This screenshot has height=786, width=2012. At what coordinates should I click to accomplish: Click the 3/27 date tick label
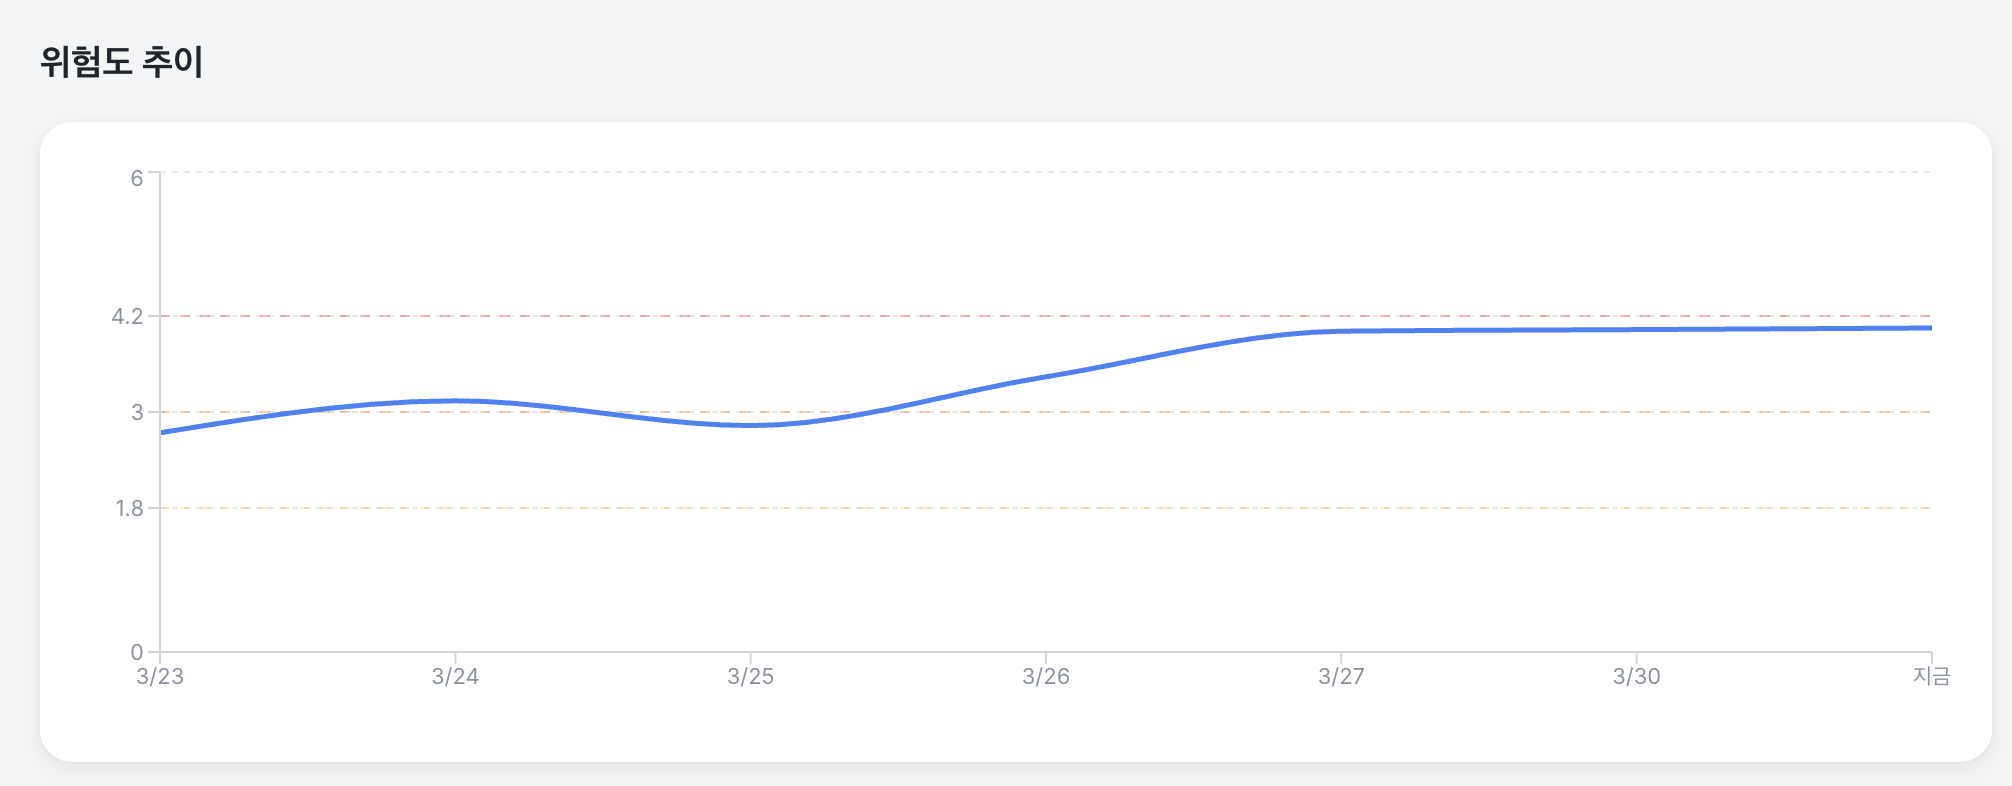pos(1341,677)
